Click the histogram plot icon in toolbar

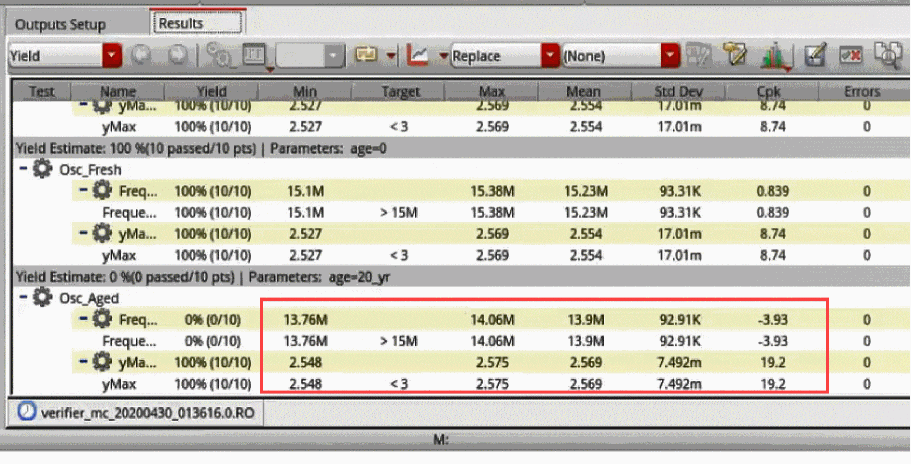(773, 56)
